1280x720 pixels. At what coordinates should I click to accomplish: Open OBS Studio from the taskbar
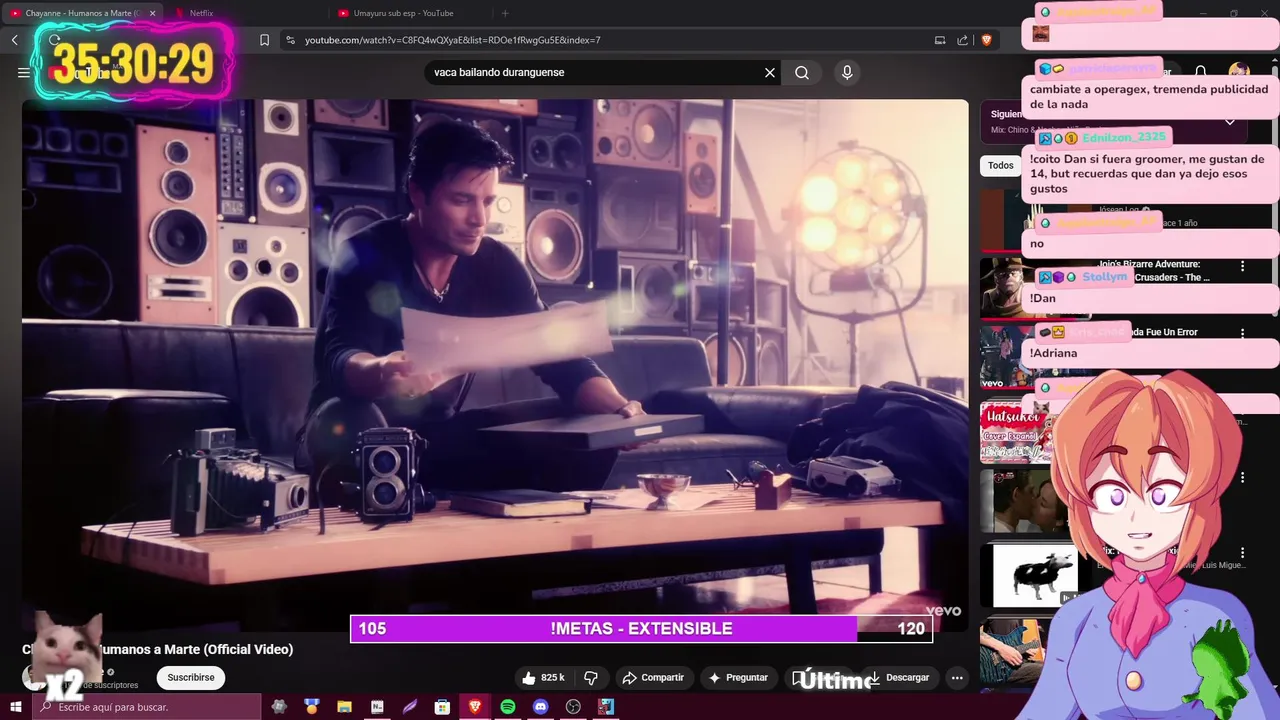point(573,707)
